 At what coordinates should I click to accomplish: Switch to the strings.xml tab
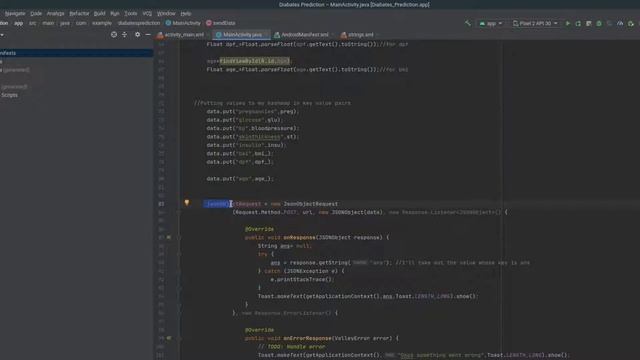point(360,35)
